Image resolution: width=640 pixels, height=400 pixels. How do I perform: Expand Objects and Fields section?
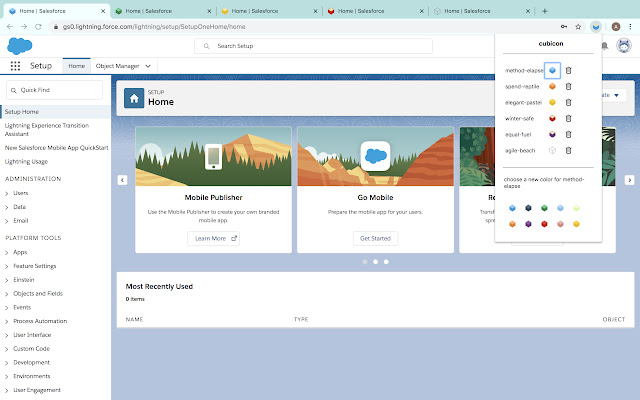click(x=7, y=294)
